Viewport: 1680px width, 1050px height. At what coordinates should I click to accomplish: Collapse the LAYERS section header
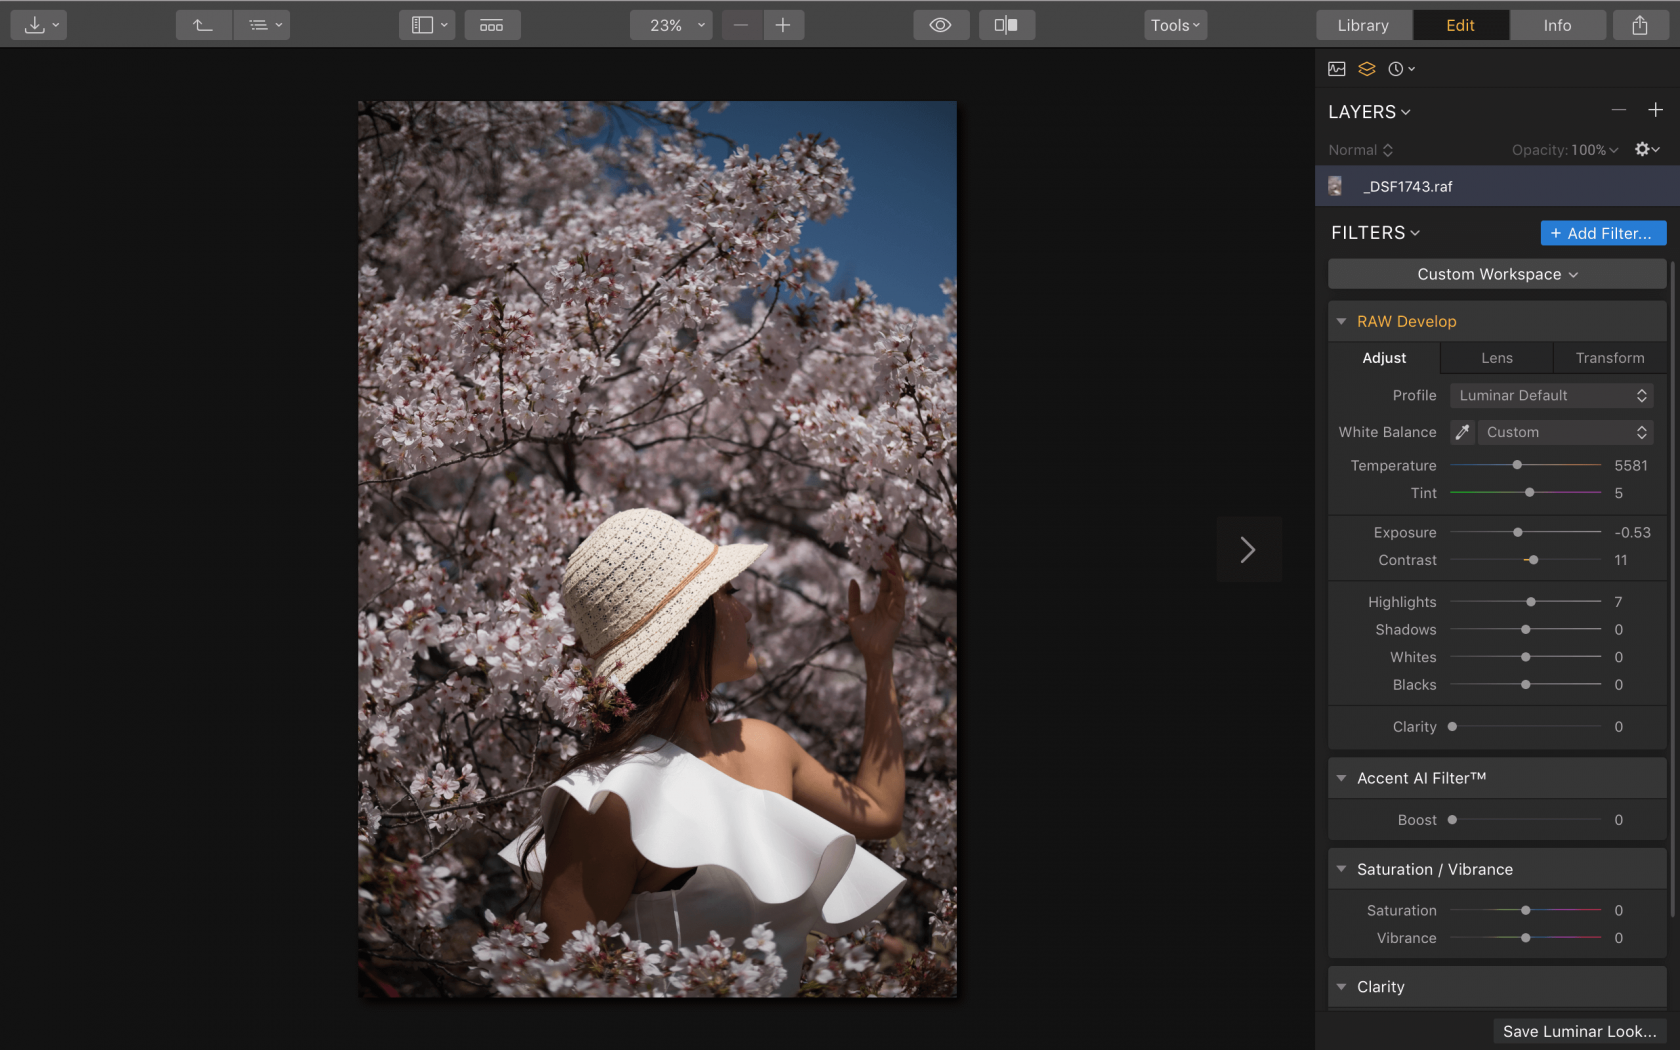(1369, 112)
